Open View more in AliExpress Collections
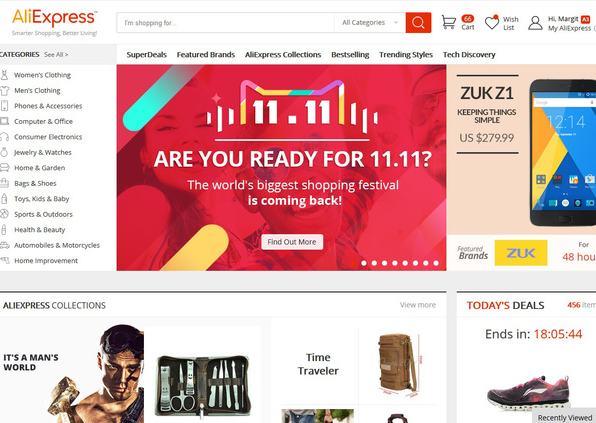596x423 pixels. point(418,305)
